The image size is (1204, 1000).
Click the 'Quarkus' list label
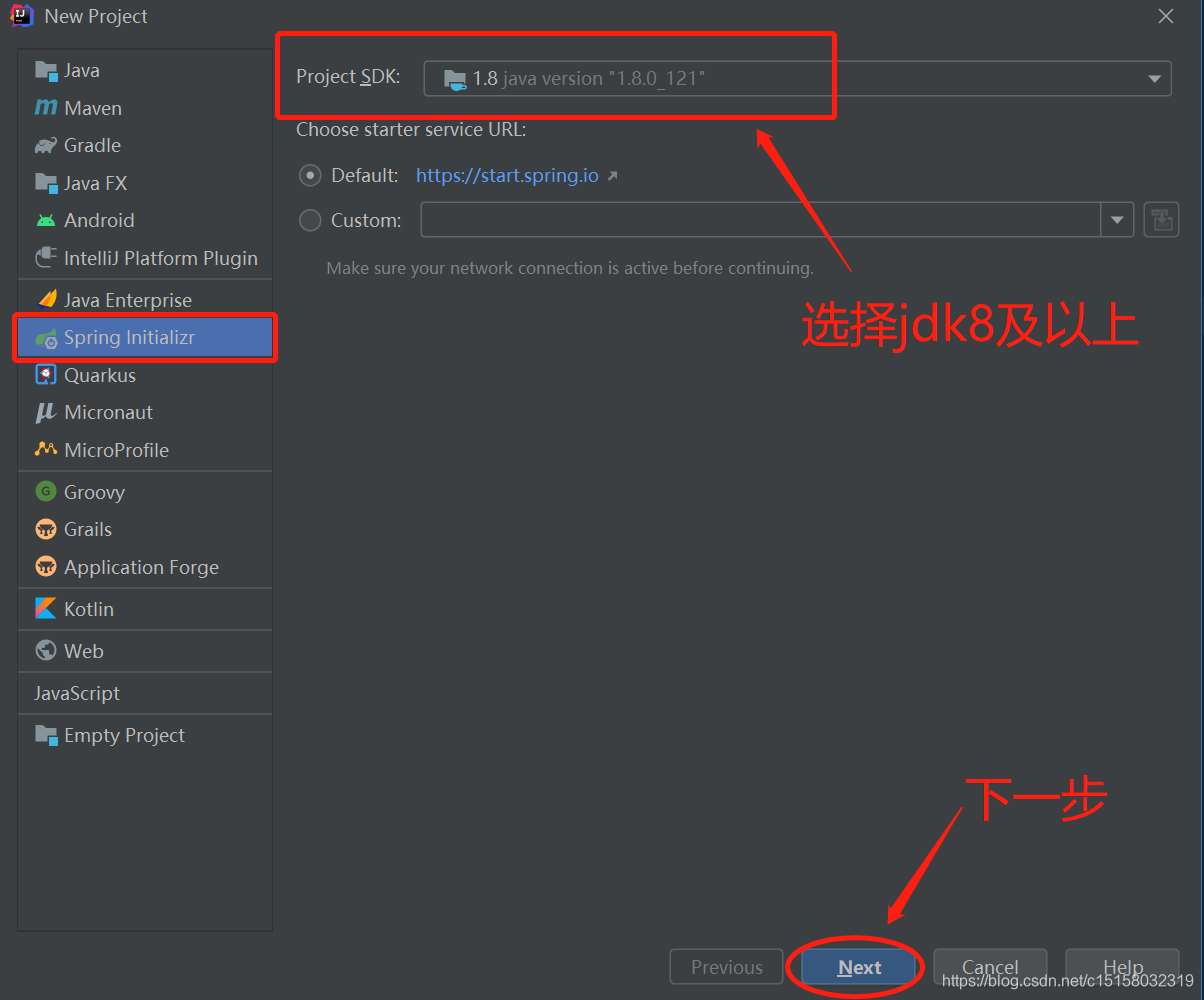click(100, 375)
